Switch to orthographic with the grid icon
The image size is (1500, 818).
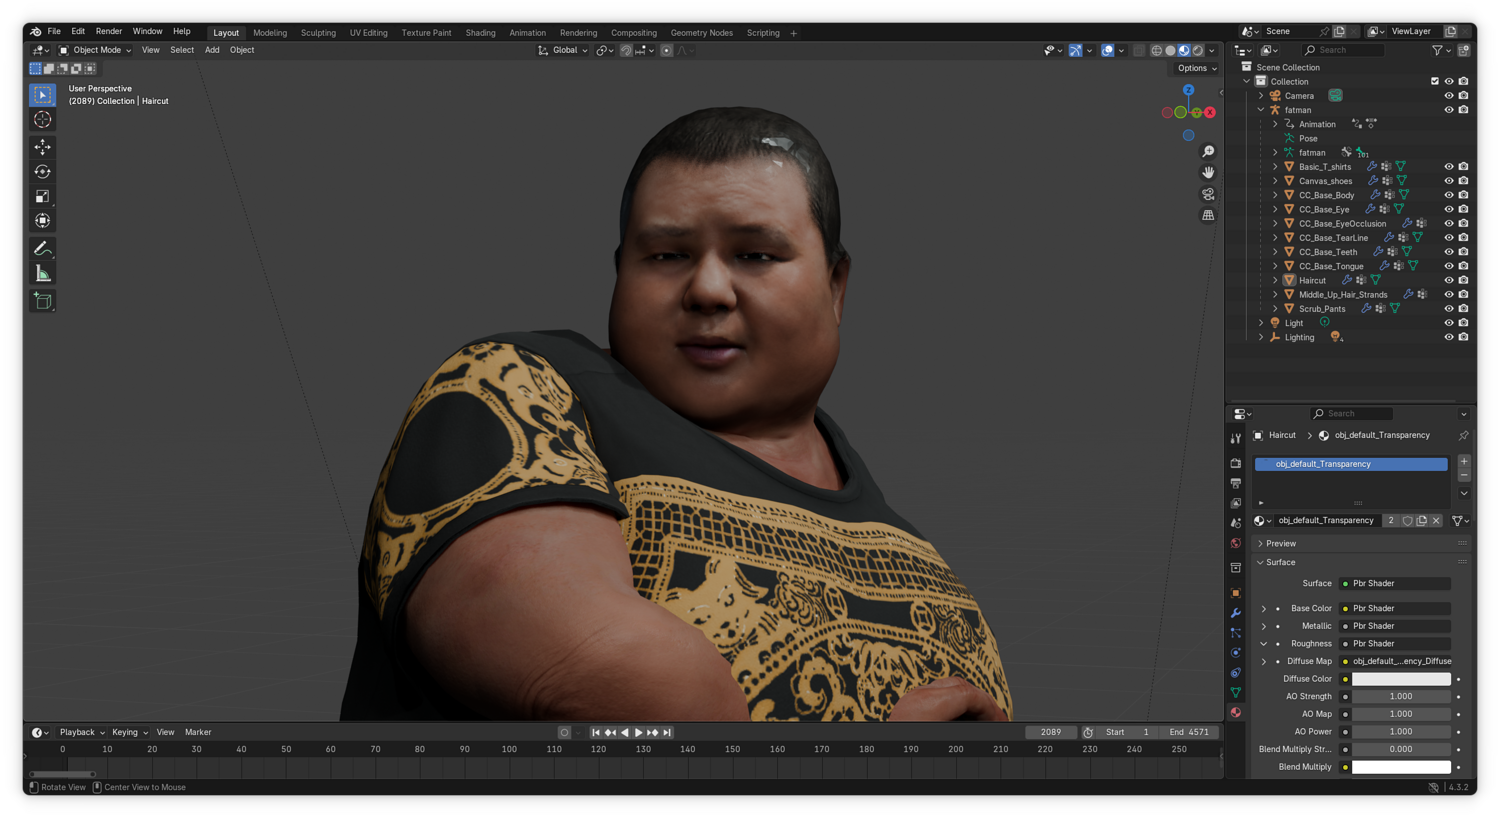coord(1208,215)
